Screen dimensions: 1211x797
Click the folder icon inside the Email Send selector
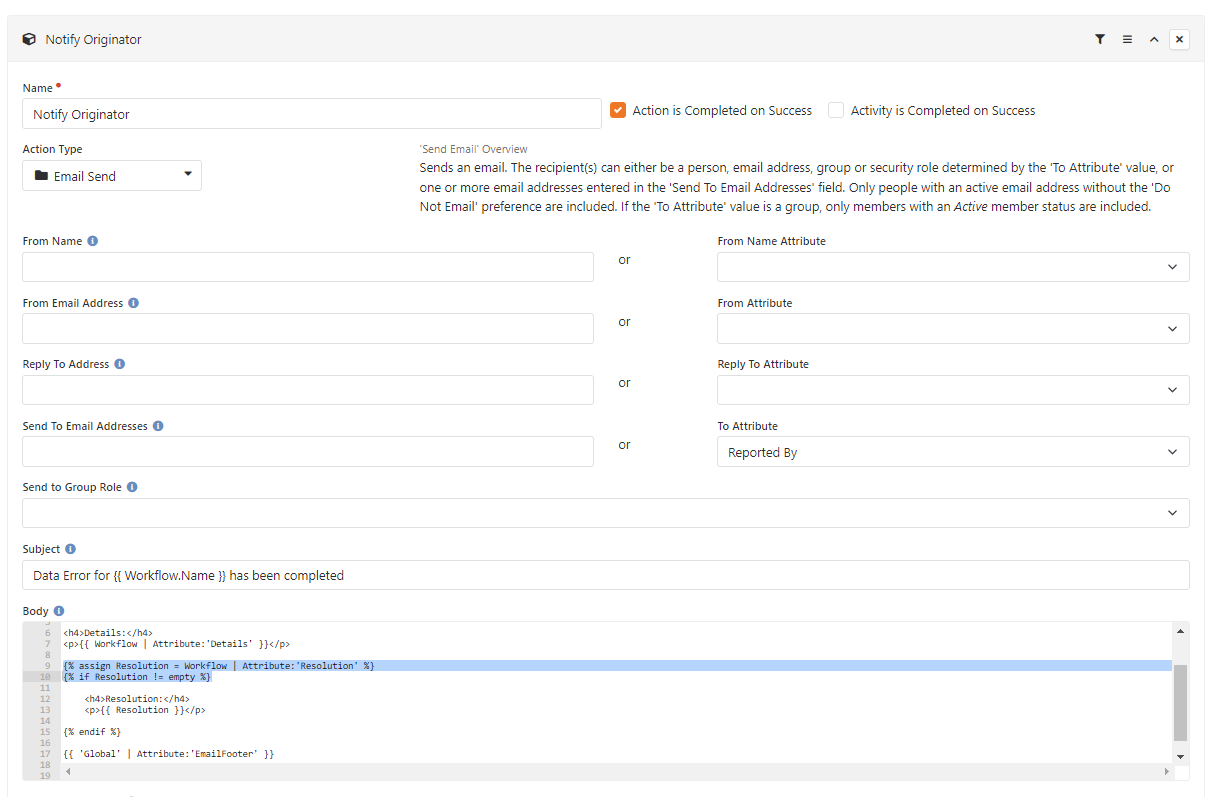(42, 175)
